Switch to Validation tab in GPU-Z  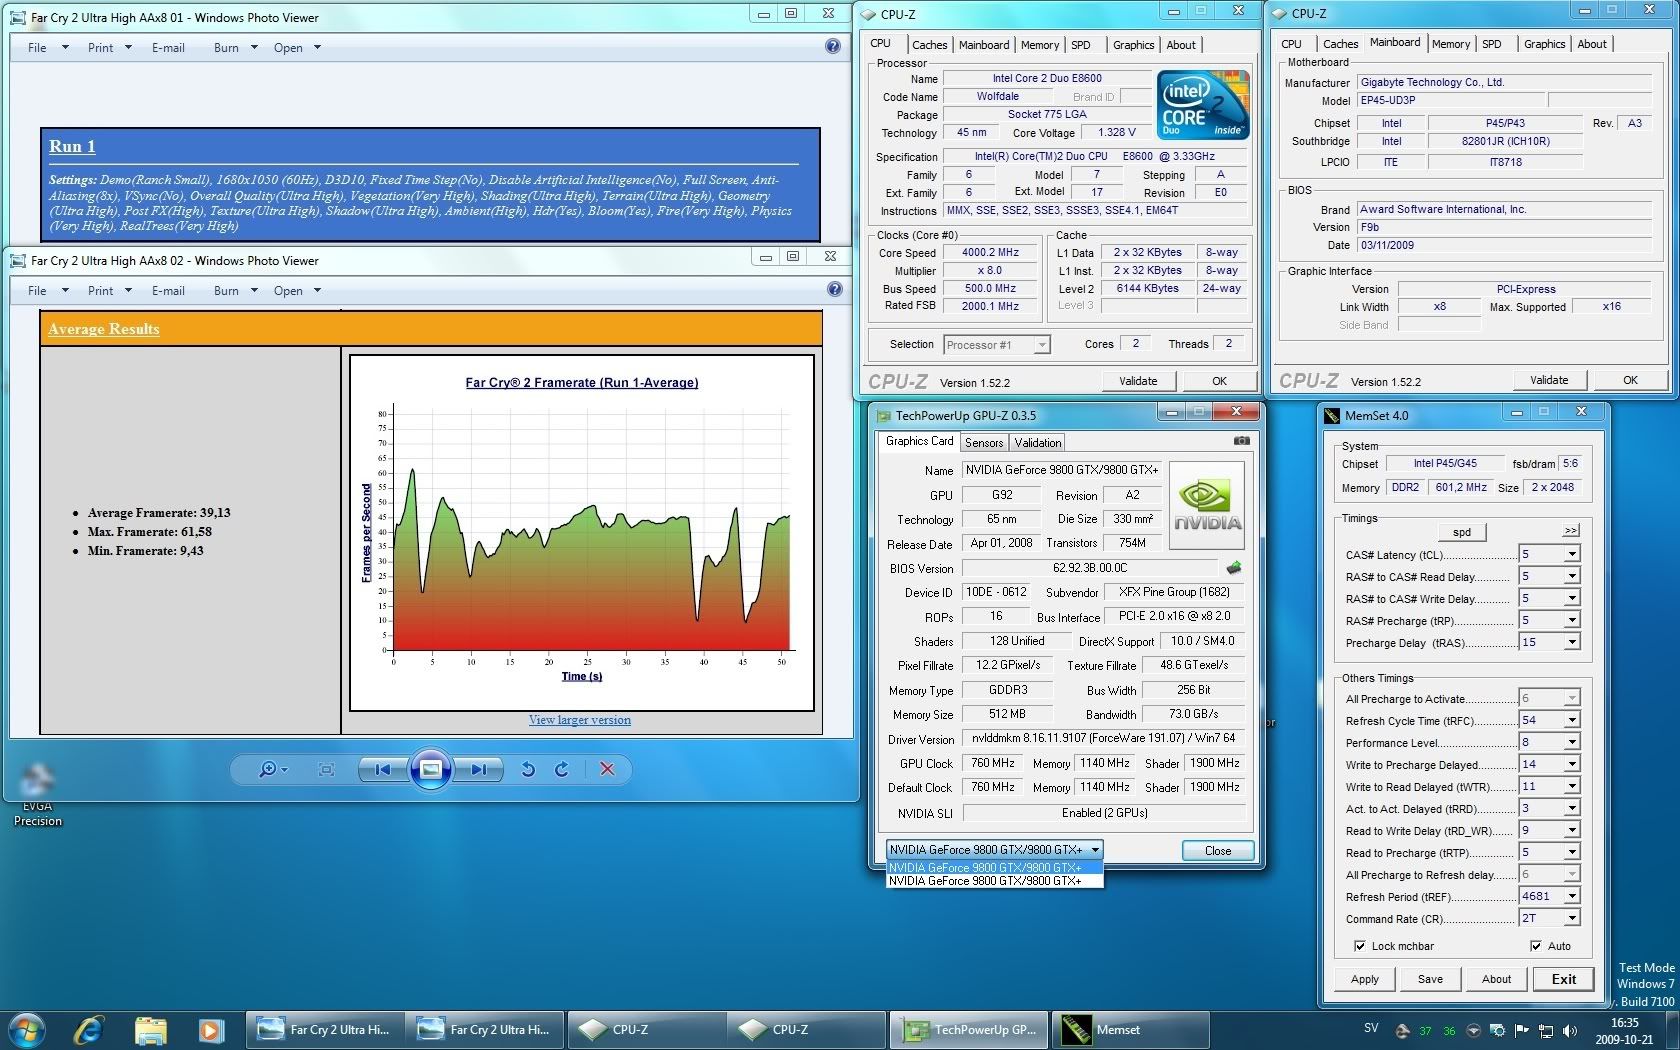[x=1038, y=442]
